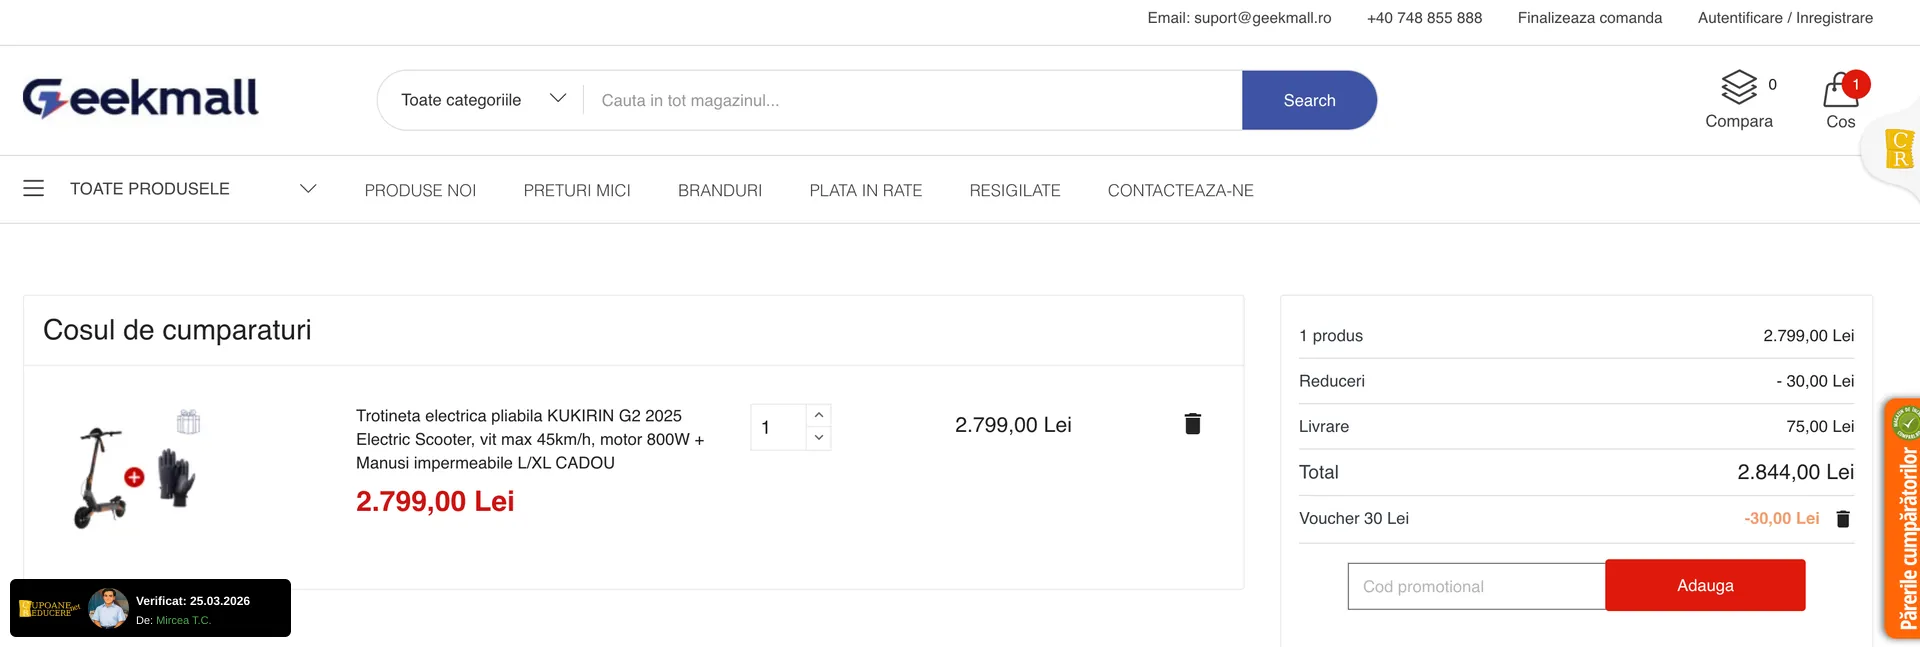Viewport: 1920px width, 647px height.
Task: Click the hamburger menu icon
Action: point(34,188)
